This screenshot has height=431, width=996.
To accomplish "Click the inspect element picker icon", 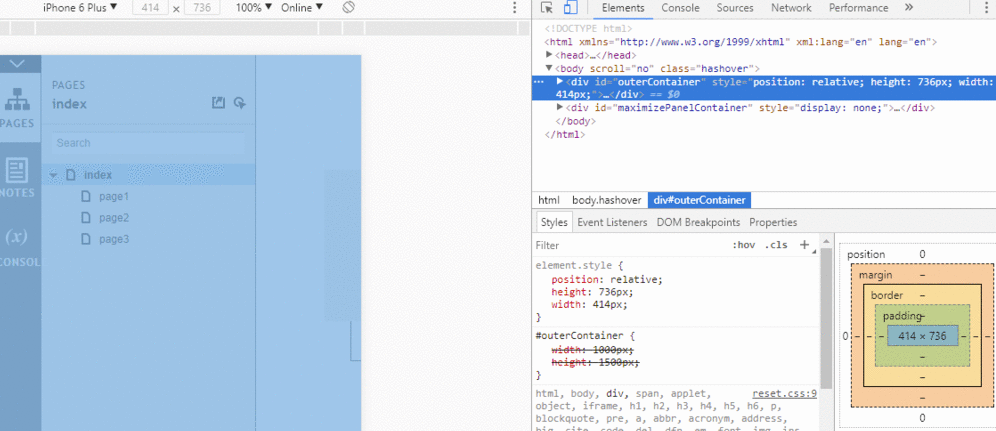I will tap(546, 8).
